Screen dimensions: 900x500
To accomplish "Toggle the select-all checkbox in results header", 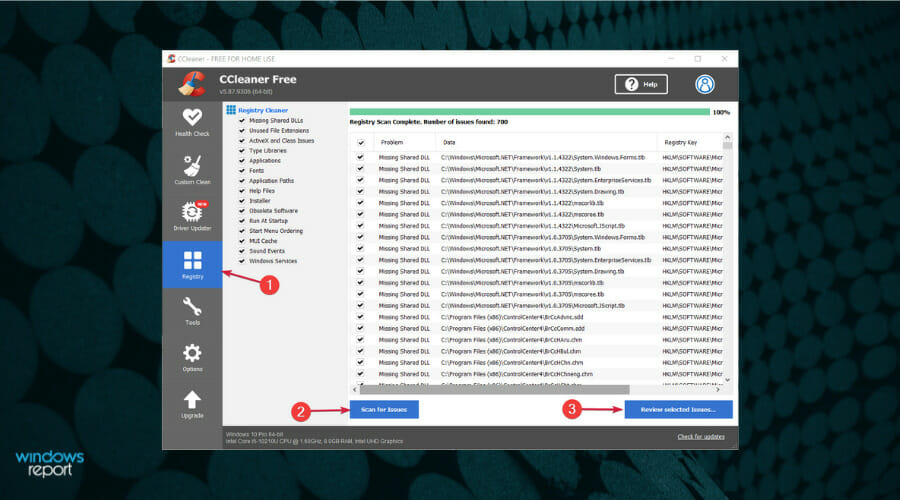I will pos(360,142).
